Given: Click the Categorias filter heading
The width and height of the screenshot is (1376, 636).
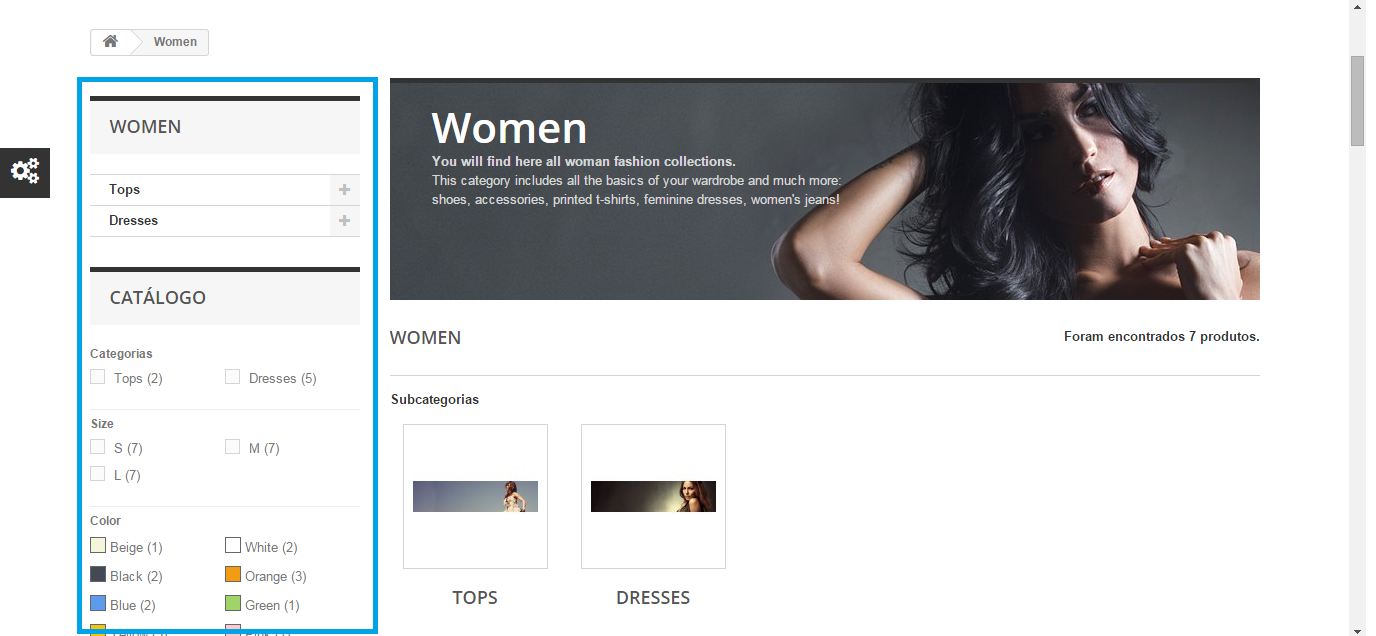Looking at the screenshot, I should coord(121,354).
